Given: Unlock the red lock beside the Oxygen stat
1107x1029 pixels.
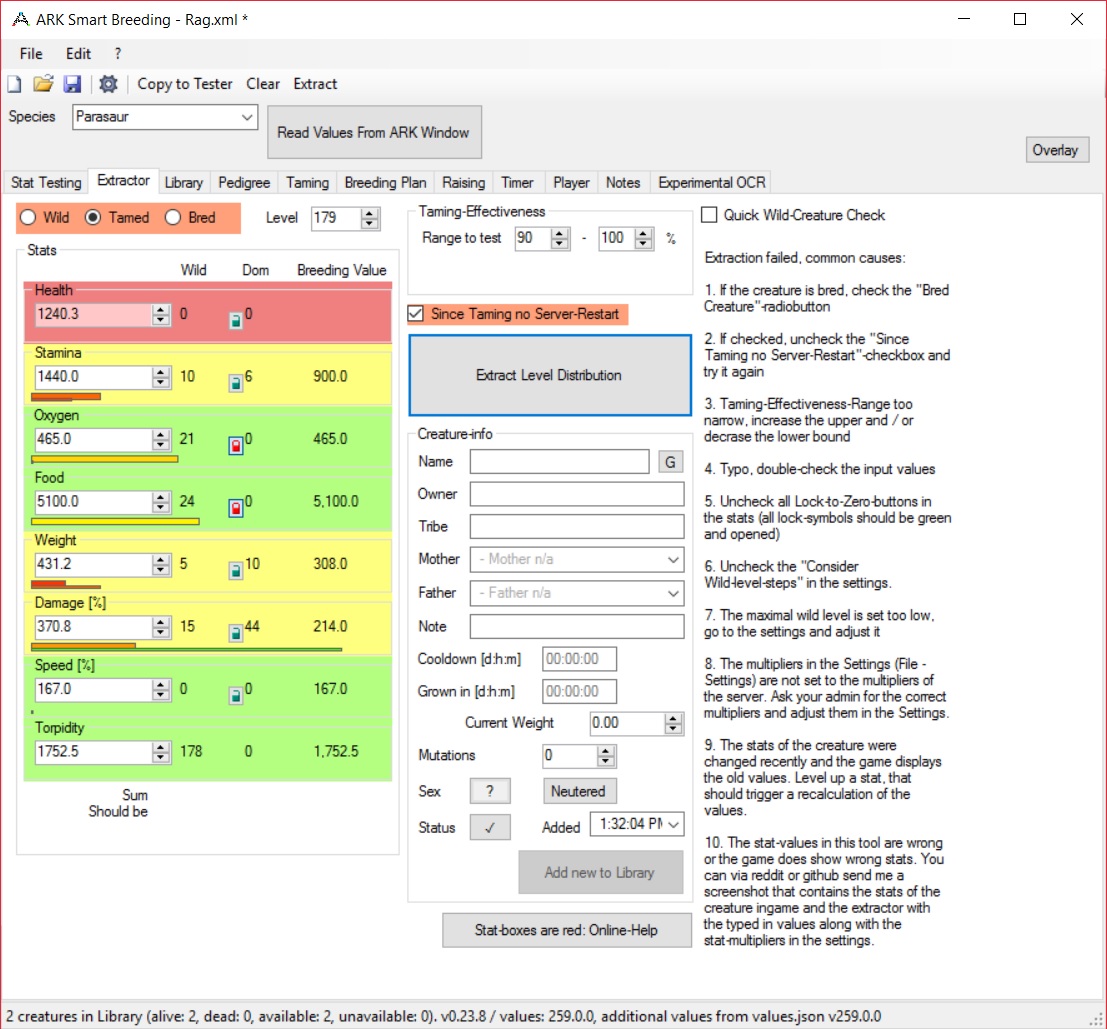Looking at the screenshot, I should [237, 445].
